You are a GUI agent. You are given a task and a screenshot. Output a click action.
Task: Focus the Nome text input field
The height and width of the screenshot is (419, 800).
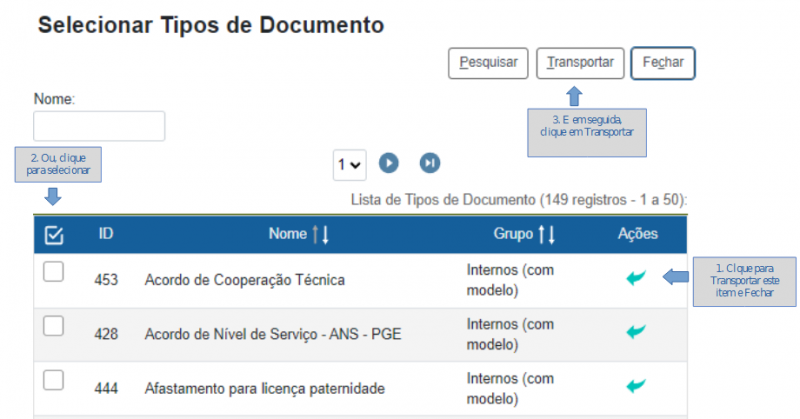[x=99, y=126]
